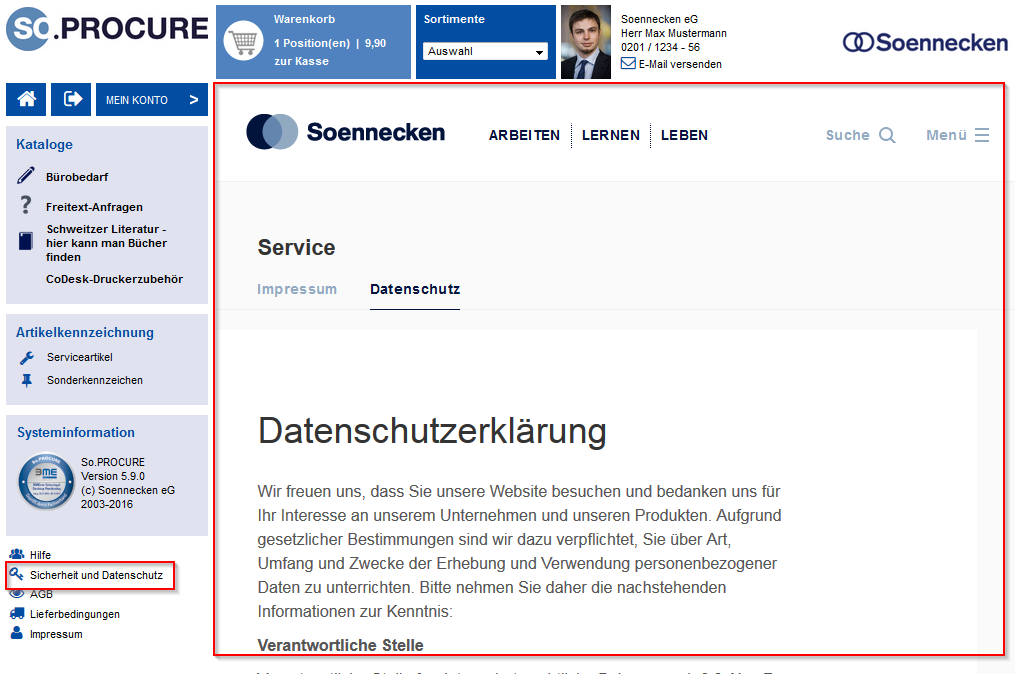Click the Verantwortliche Stelle subheading
Image resolution: width=1015 pixels, height=674 pixels.
point(340,645)
